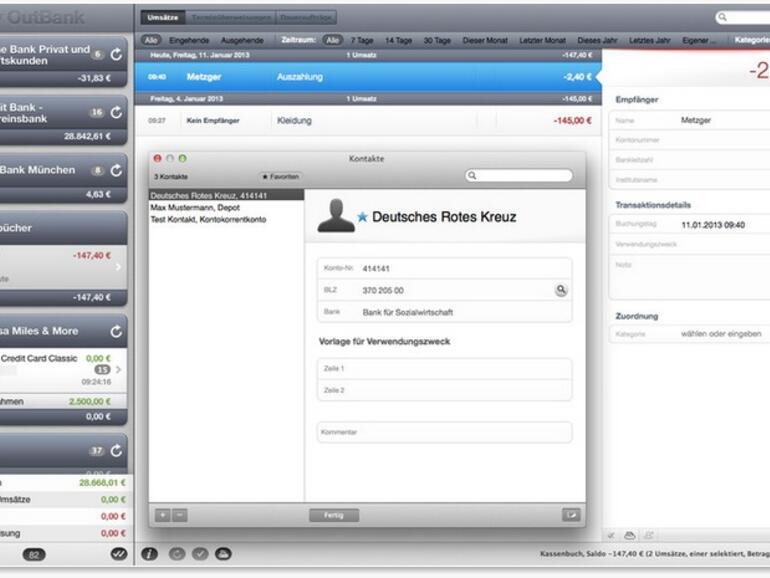Screen dimensions: 770x578
Task: Select the Metzger Auszahlung transaction
Action: pos(368,77)
